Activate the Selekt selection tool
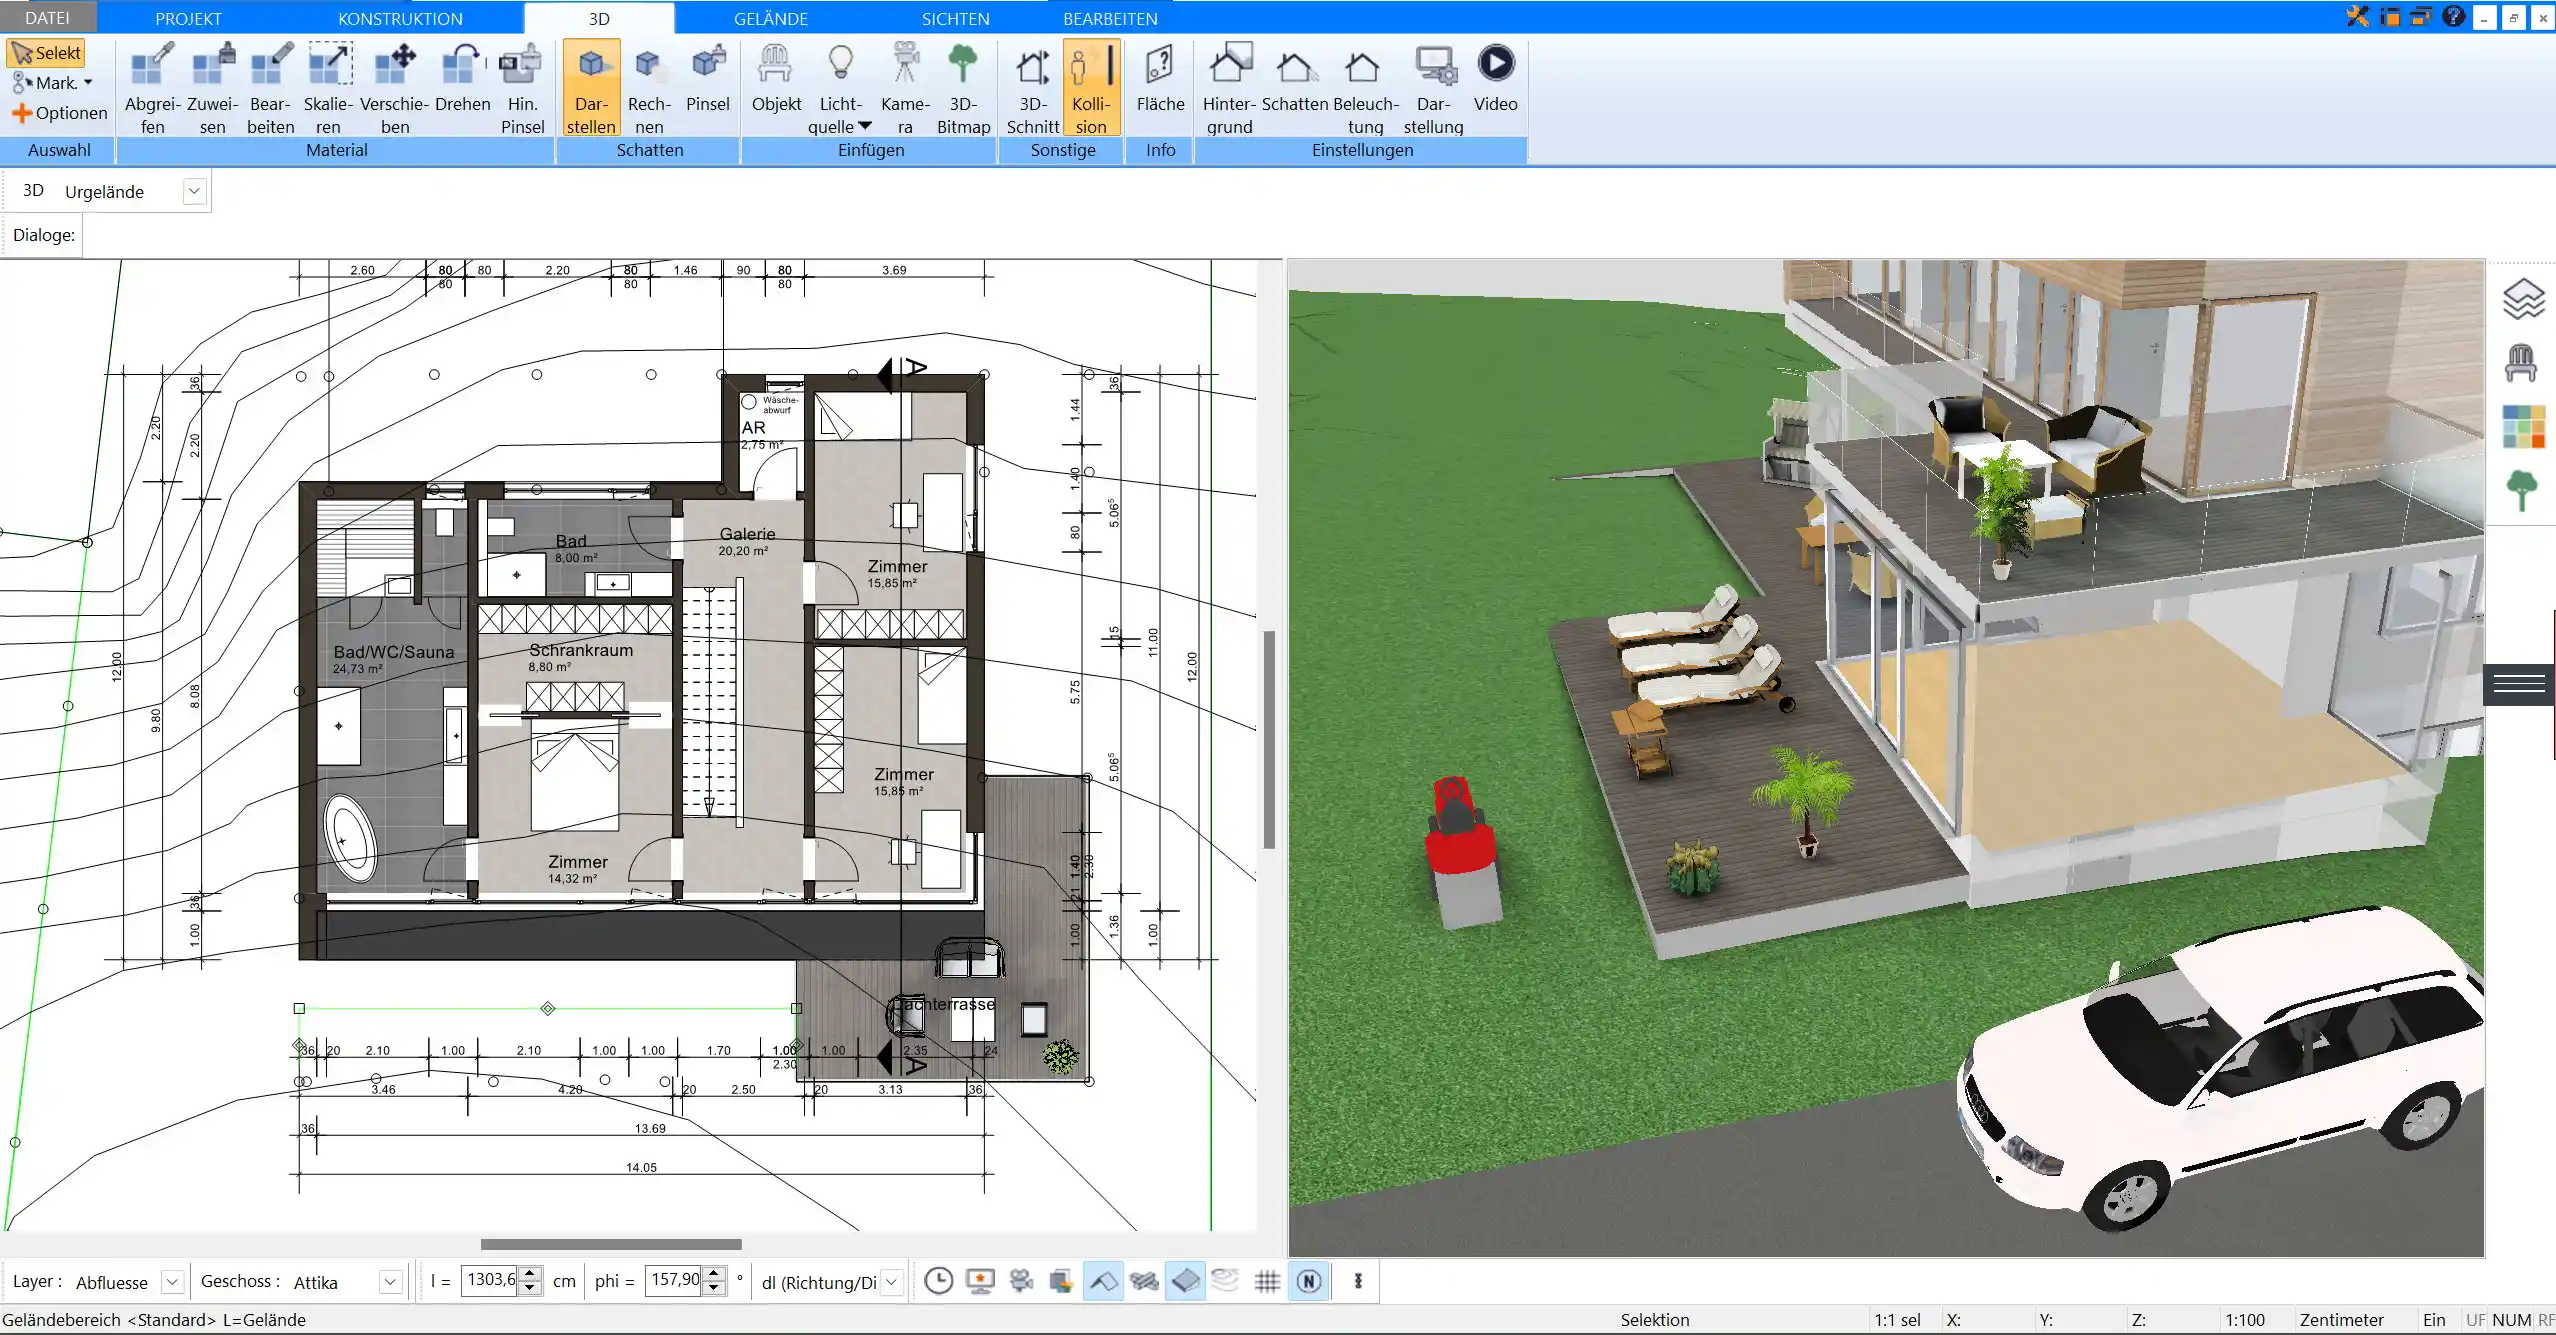The height and width of the screenshot is (1335, 2556). click(x=46, y=53)
